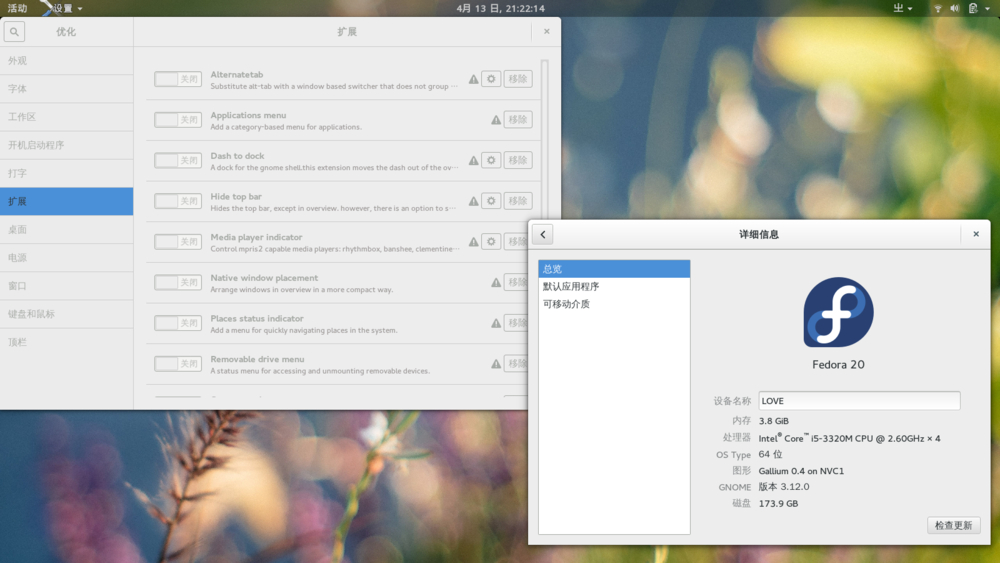The image size is (1000, 563).
Task: Select 开机启动程序 in sidebar
Action: [66, 145]
